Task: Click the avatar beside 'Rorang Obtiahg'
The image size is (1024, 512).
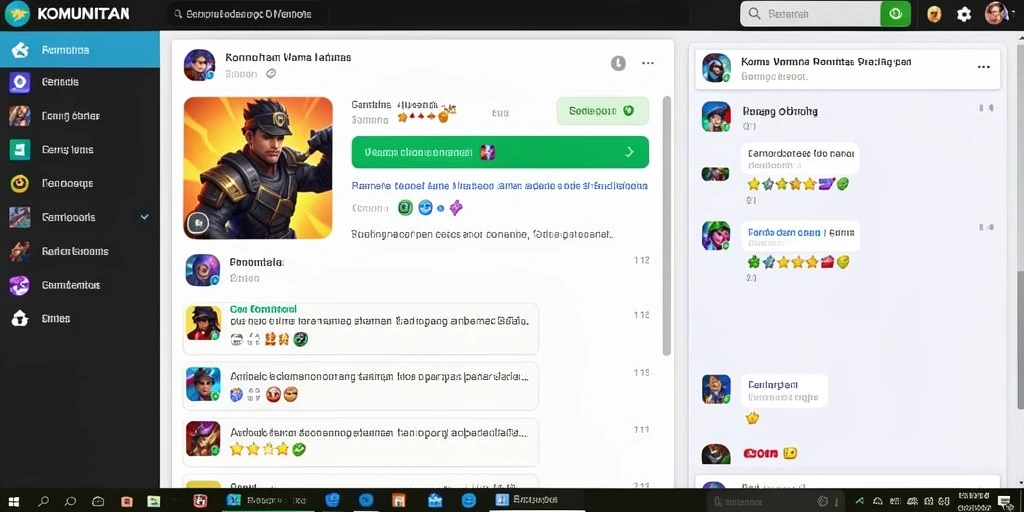Action: (716, 117)
